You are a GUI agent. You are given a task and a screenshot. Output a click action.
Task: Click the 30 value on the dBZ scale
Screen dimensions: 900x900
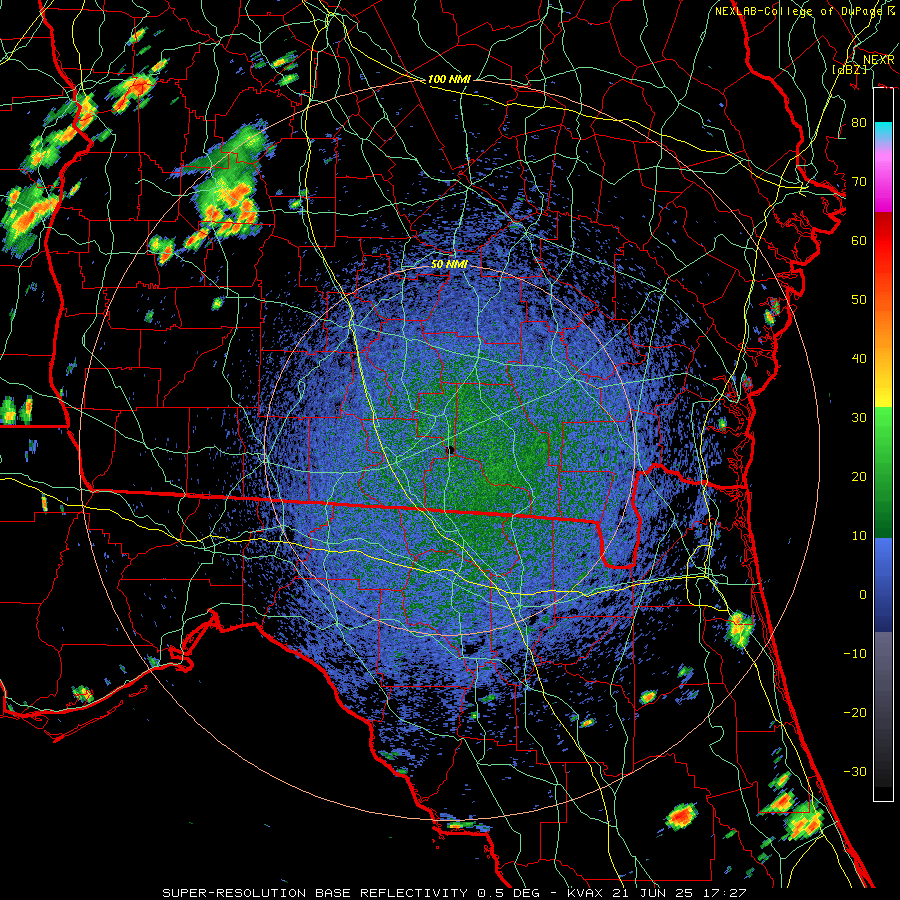(859, 417)
